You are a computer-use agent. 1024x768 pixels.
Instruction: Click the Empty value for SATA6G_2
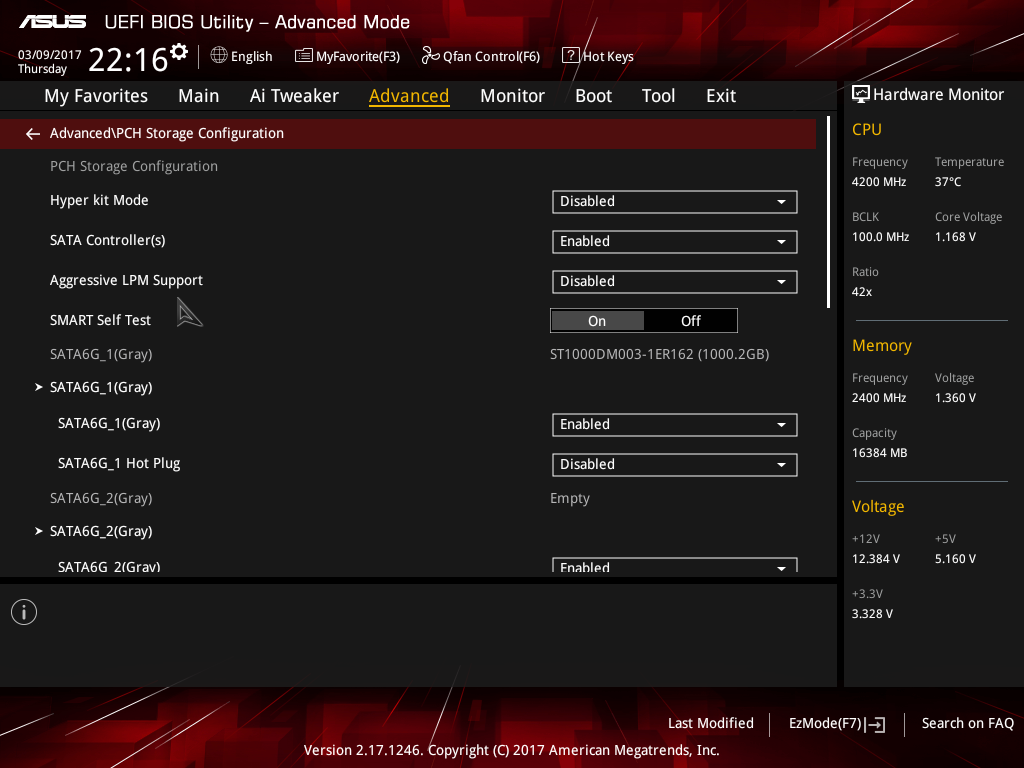click(x=569, y=498)
